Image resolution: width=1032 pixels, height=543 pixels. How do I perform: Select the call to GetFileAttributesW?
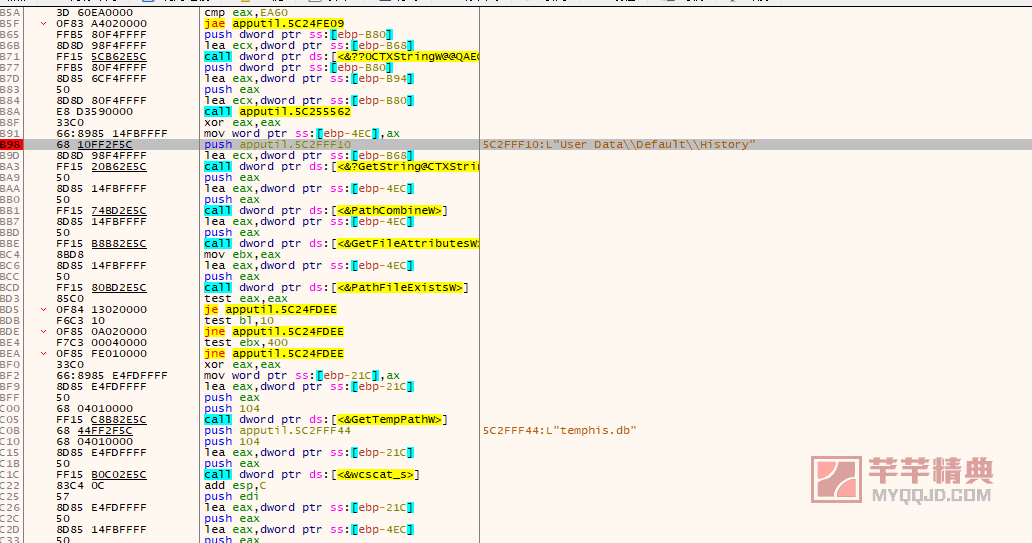tap(341, 244)
